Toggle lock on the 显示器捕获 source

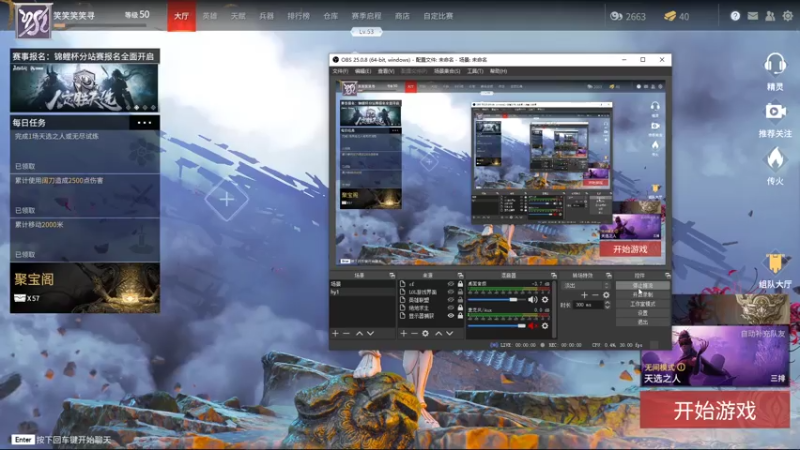(x=460, y=316)
